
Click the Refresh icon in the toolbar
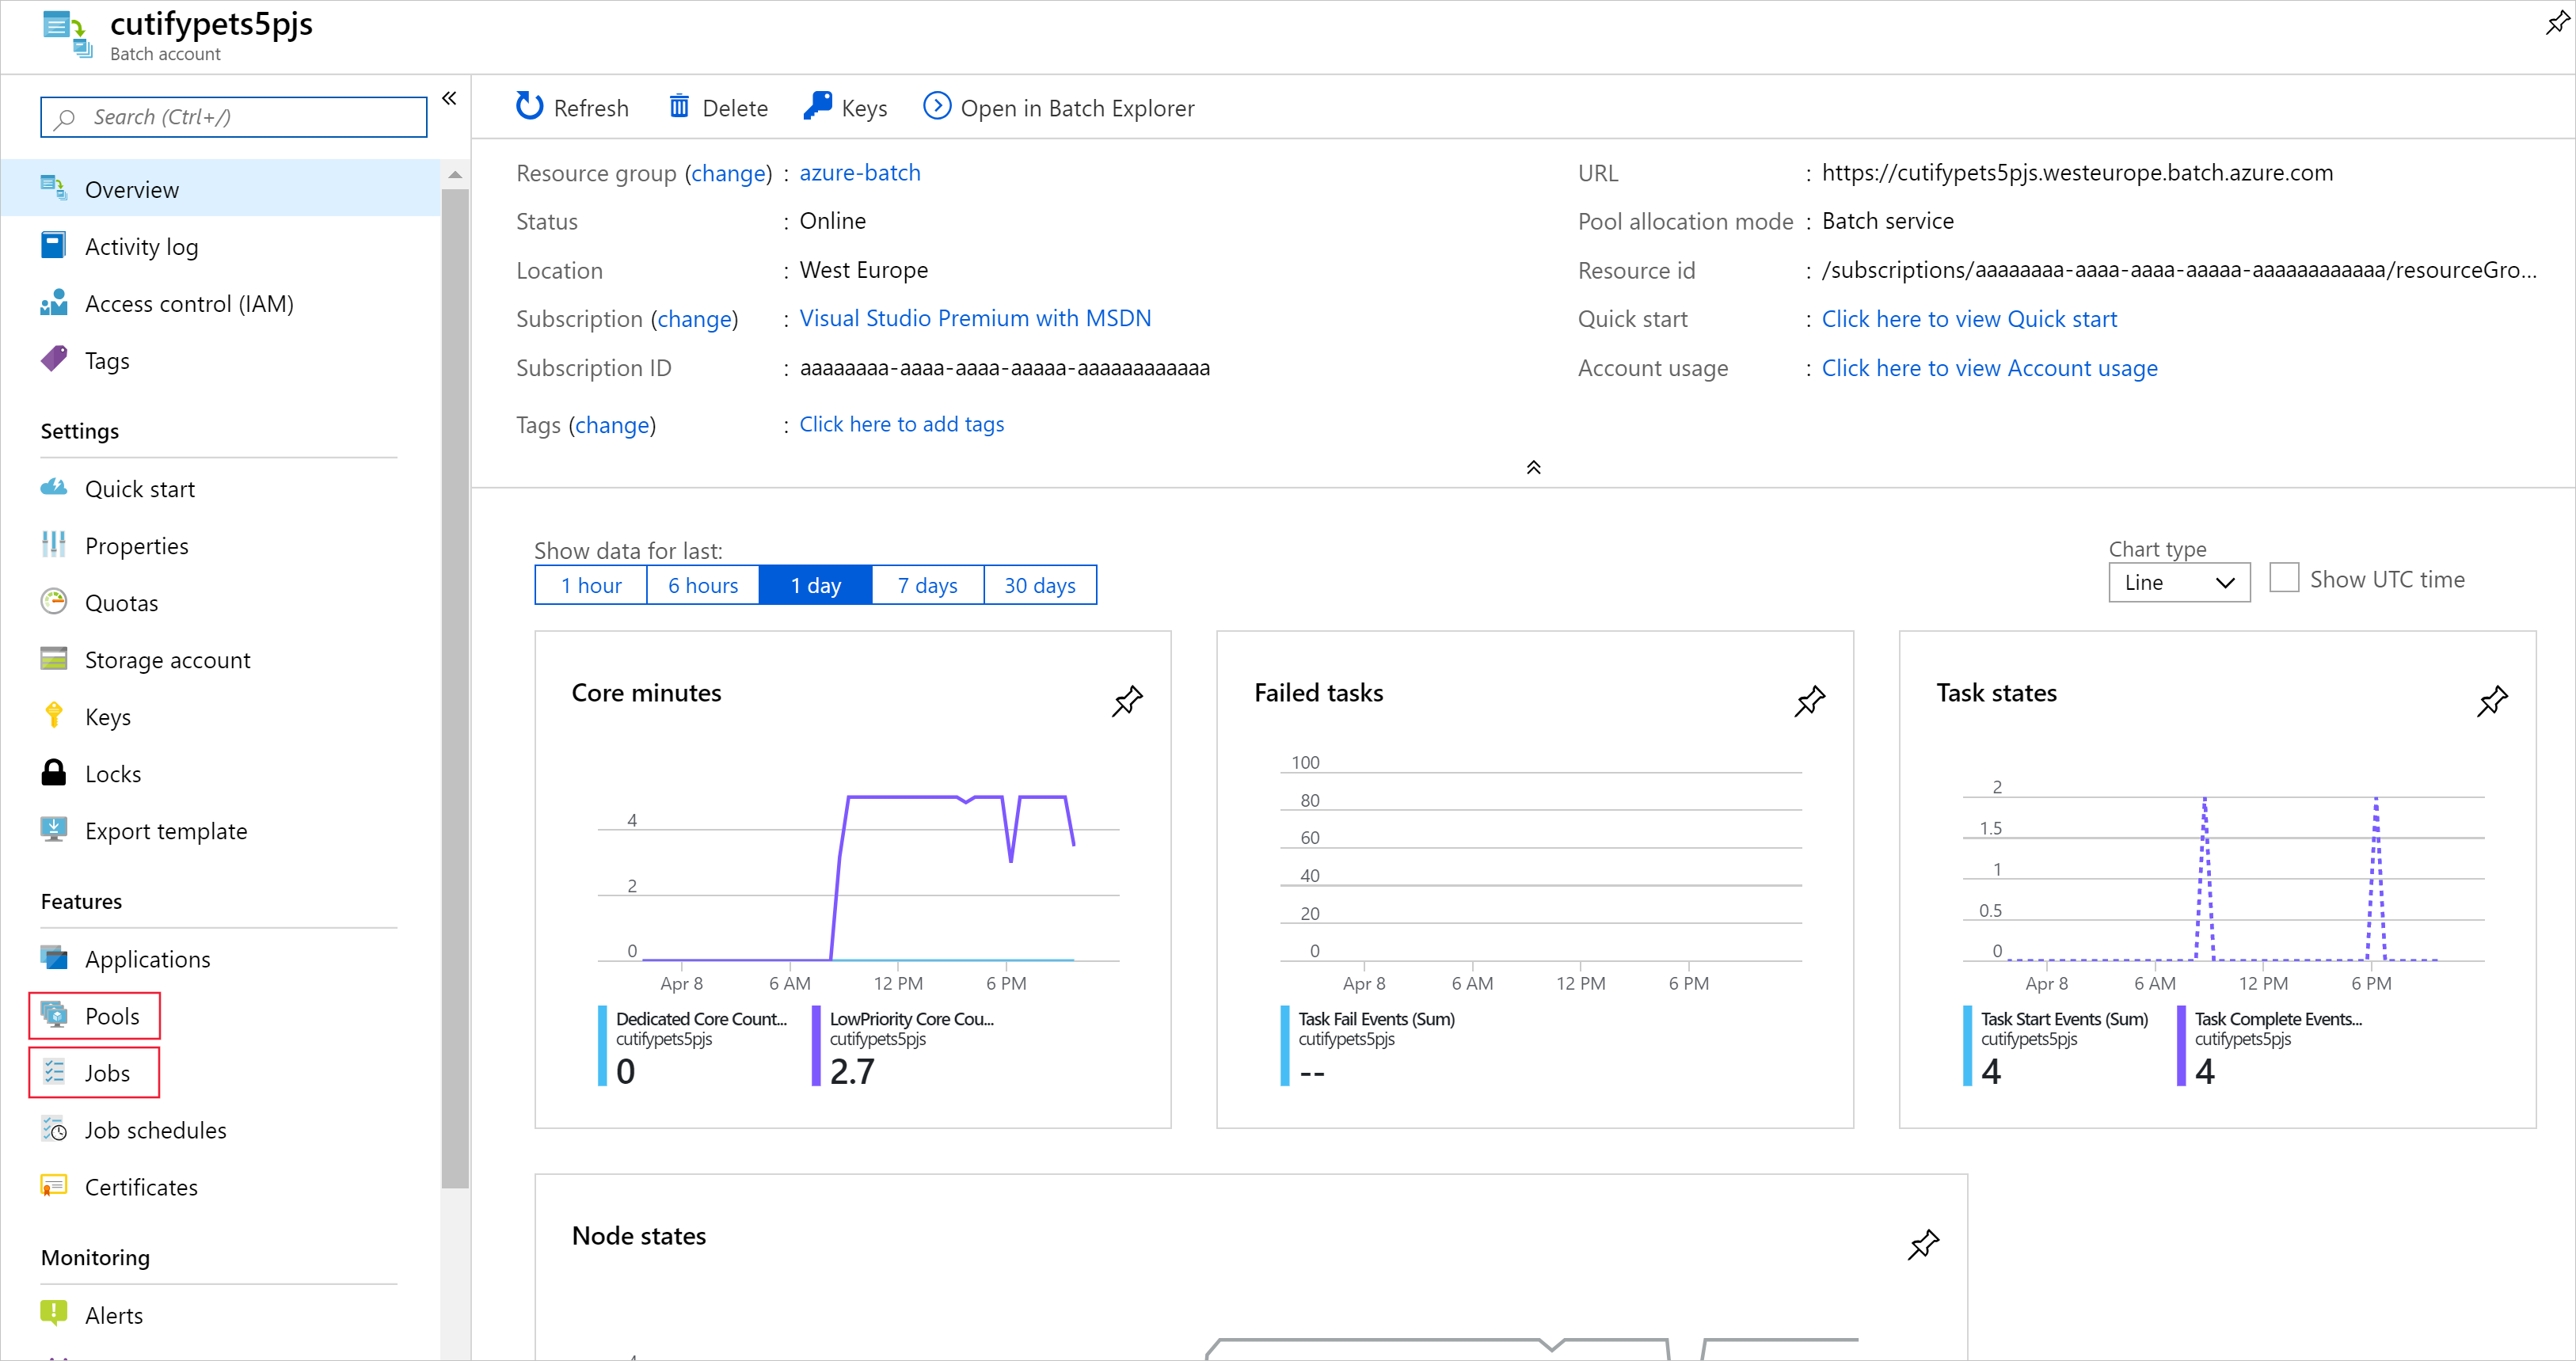tap(529, 106)
